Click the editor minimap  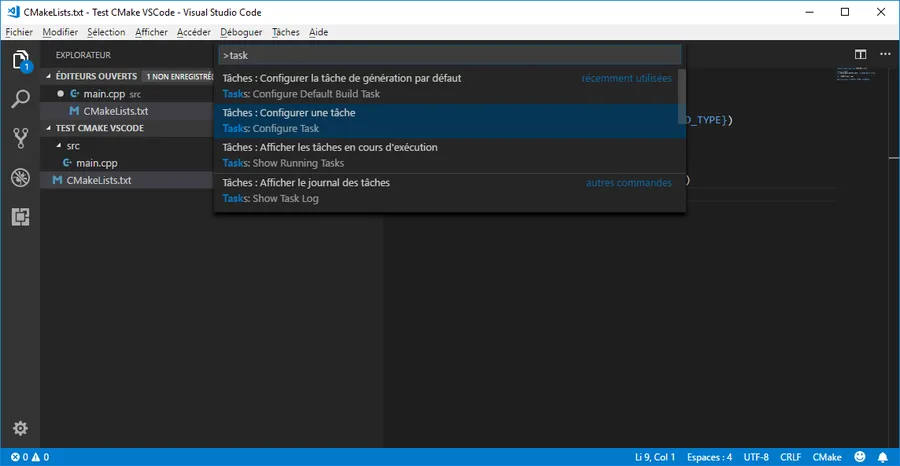[854, 75]
